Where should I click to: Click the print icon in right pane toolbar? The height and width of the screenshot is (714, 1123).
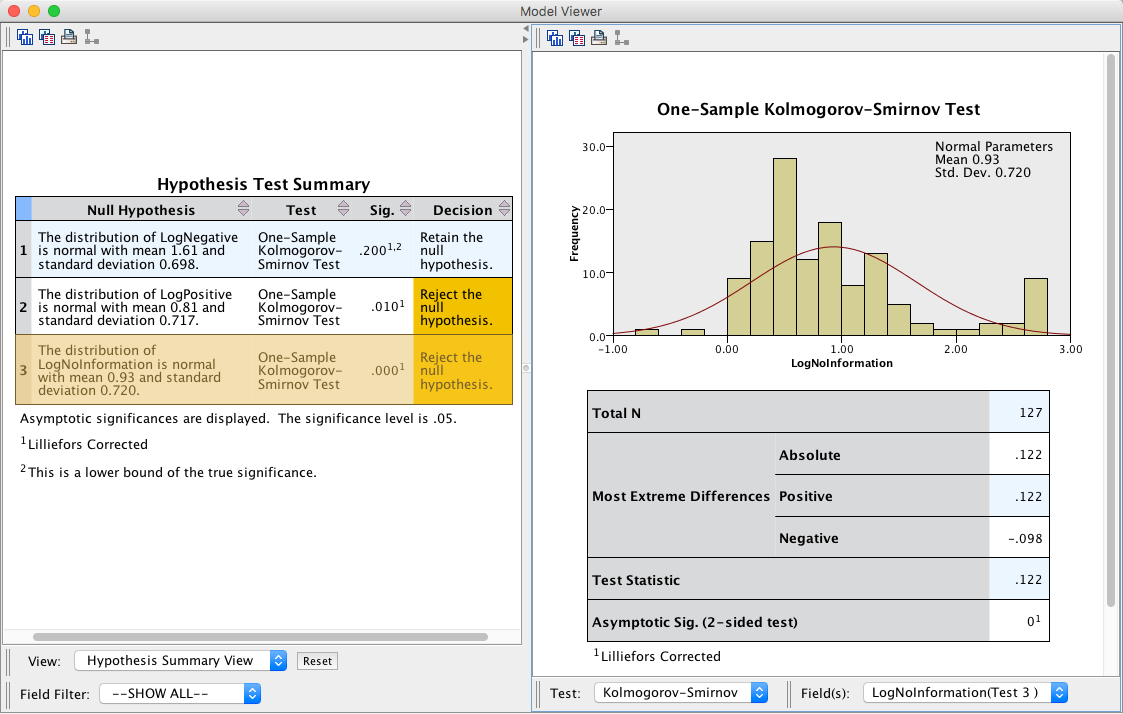[x=599, y=38]
